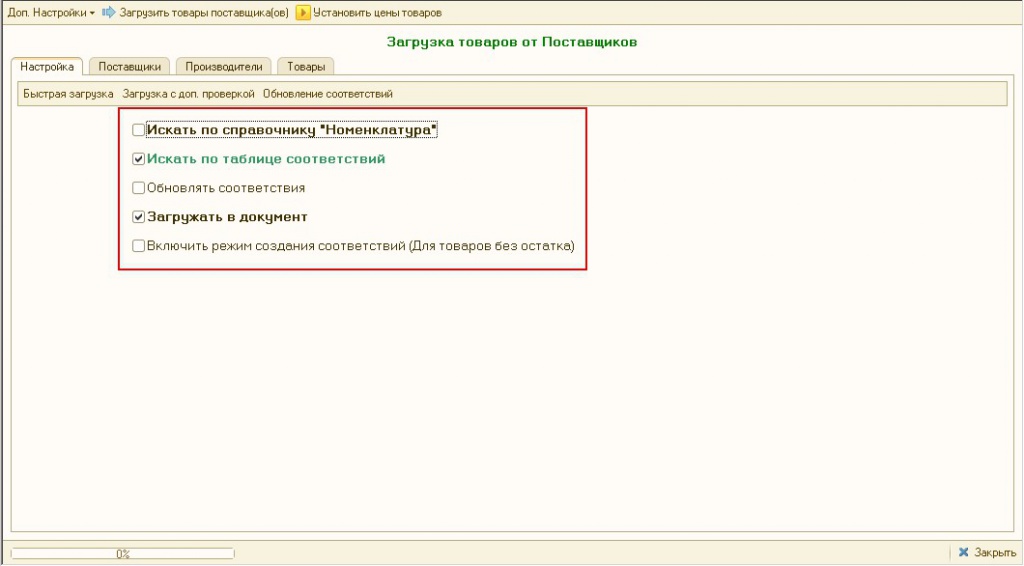Image resolution: width=1024 pixels, height=566 pixels.
Task: Open the Доп. Настройки dropdown menu
Action: pos(51,12)
